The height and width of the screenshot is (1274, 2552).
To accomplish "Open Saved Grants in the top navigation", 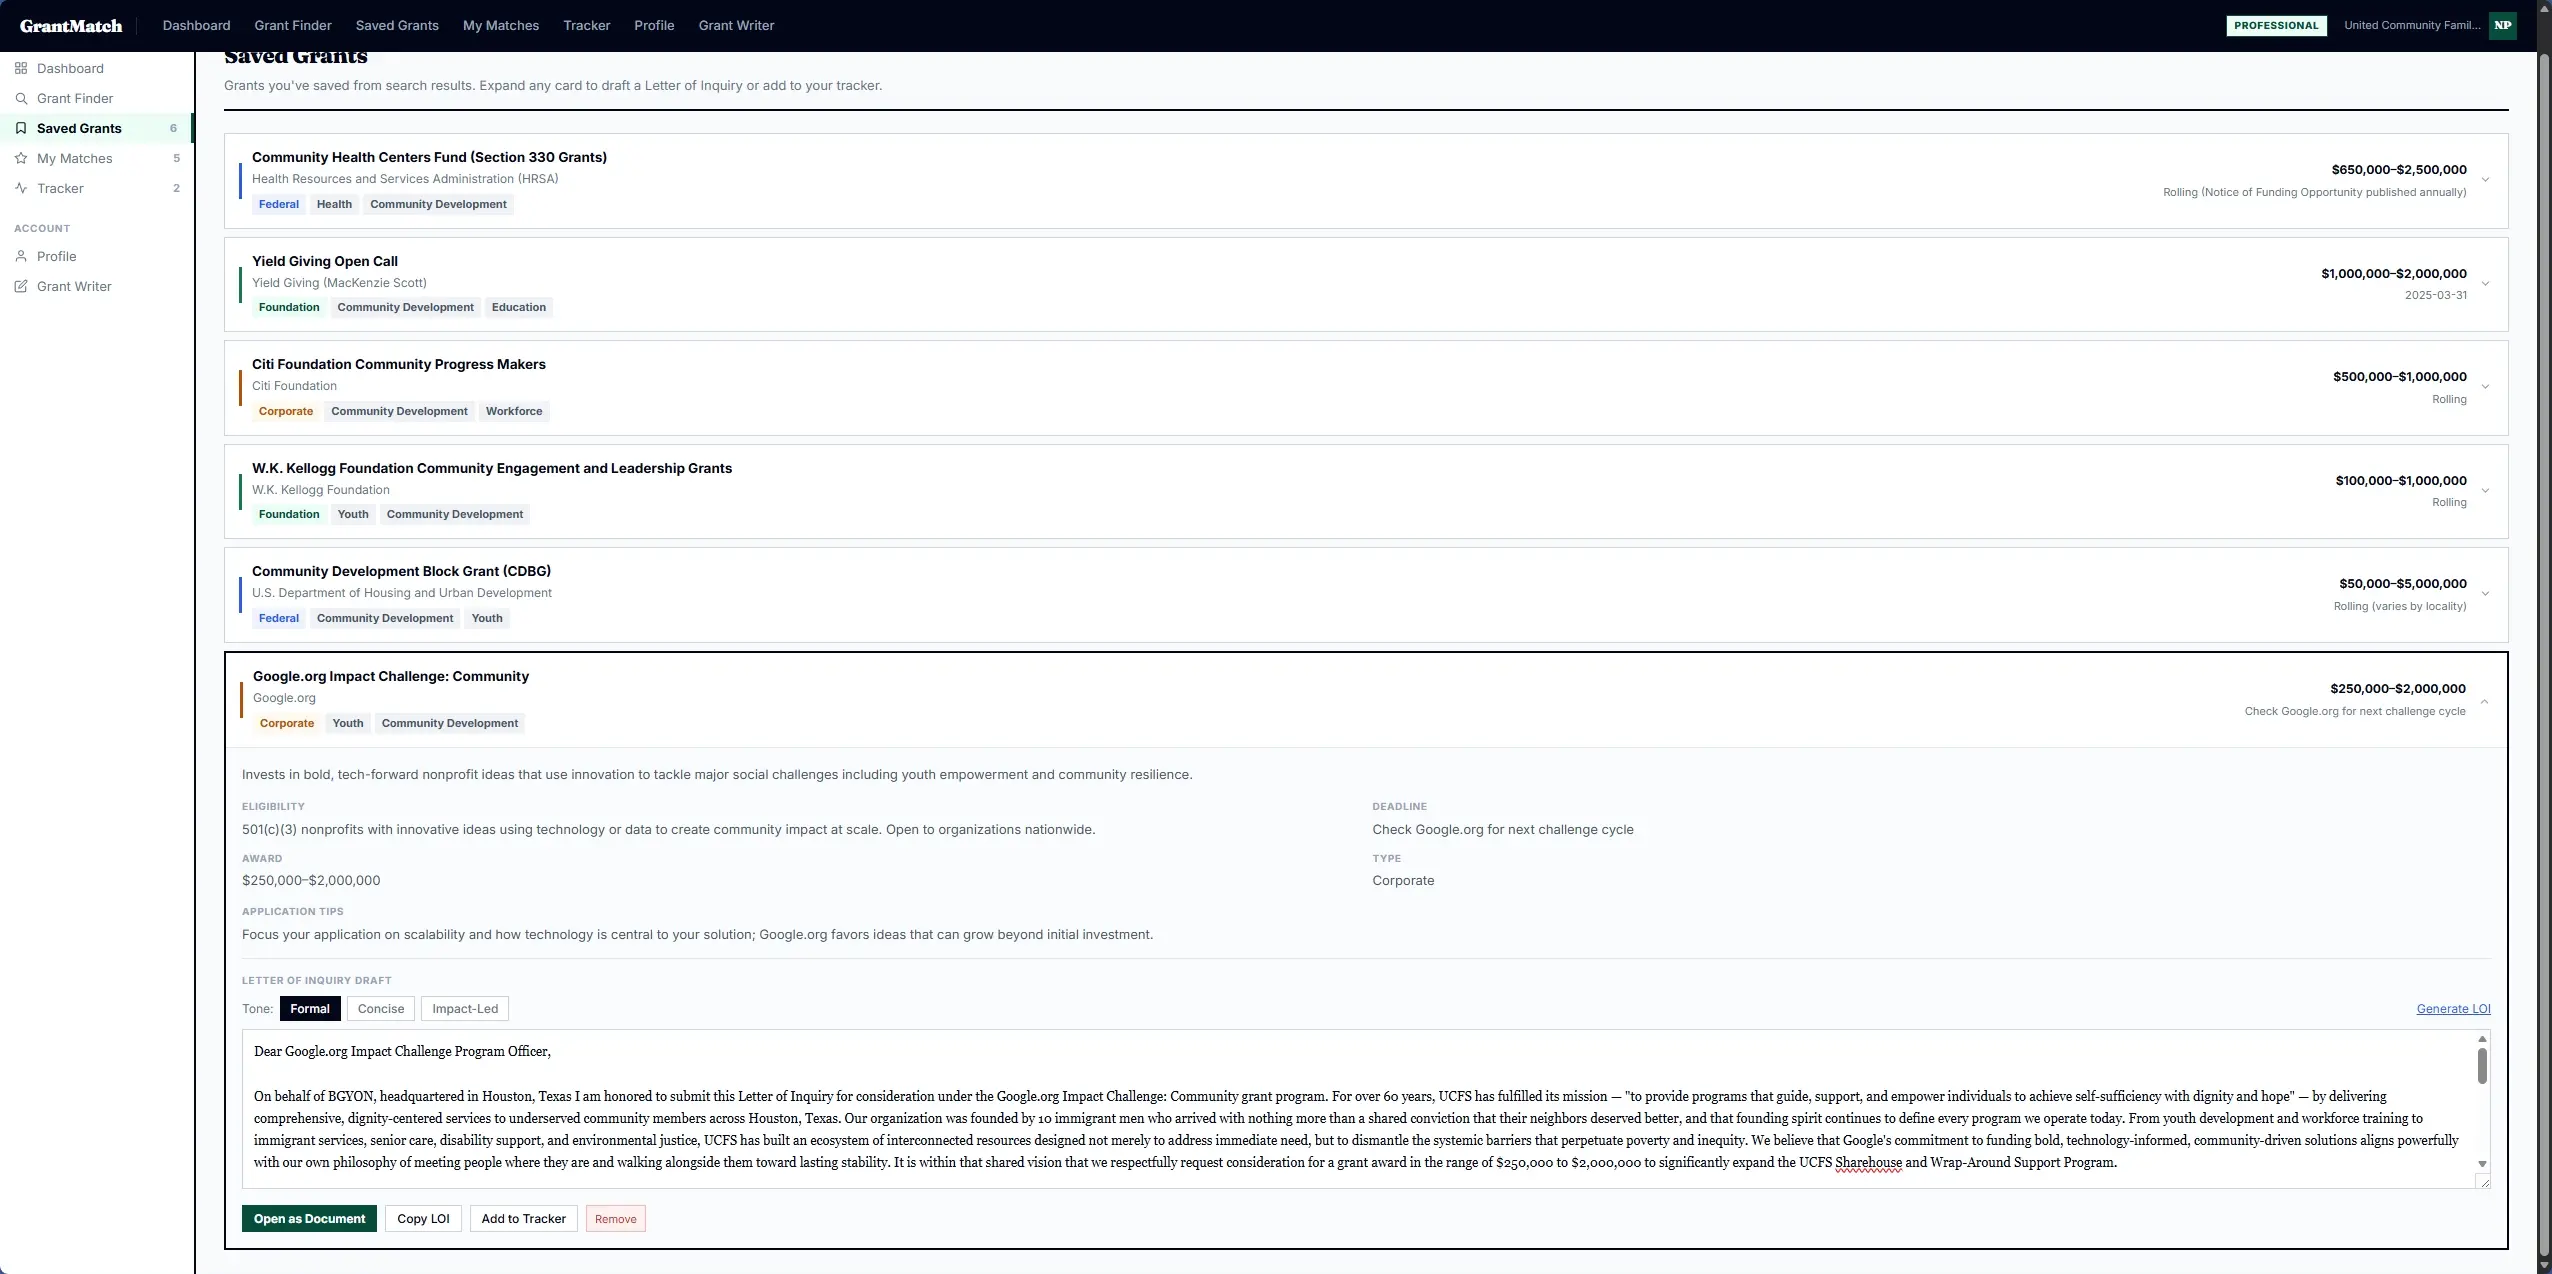I will 397,26.
